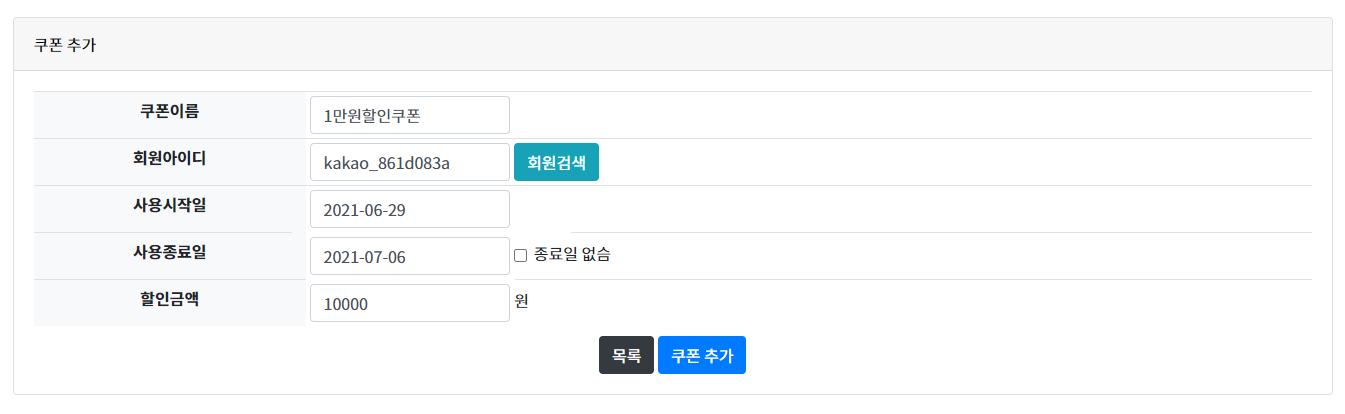Click the 할인금액 row label
This screenshot has width=1345, height=414.
169,299
